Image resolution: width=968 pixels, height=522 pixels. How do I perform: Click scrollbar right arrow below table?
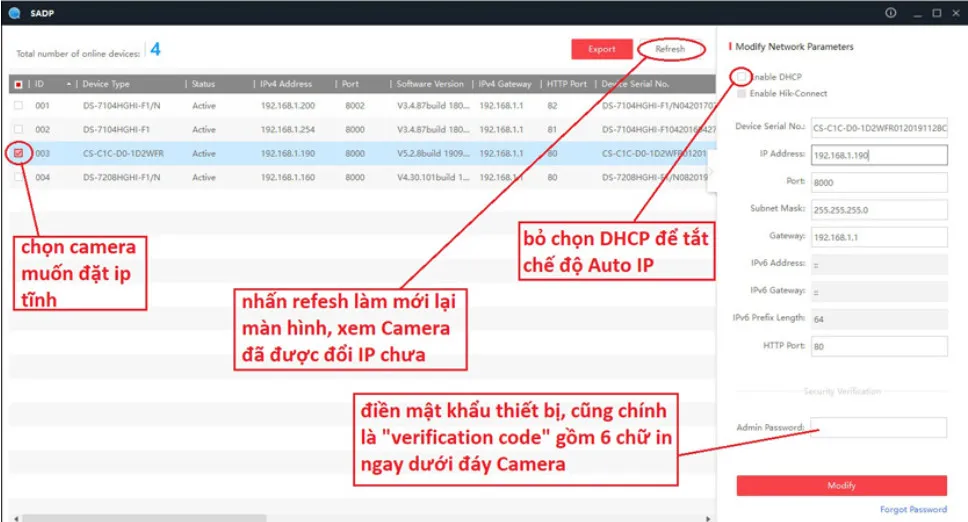click(708, 518)
